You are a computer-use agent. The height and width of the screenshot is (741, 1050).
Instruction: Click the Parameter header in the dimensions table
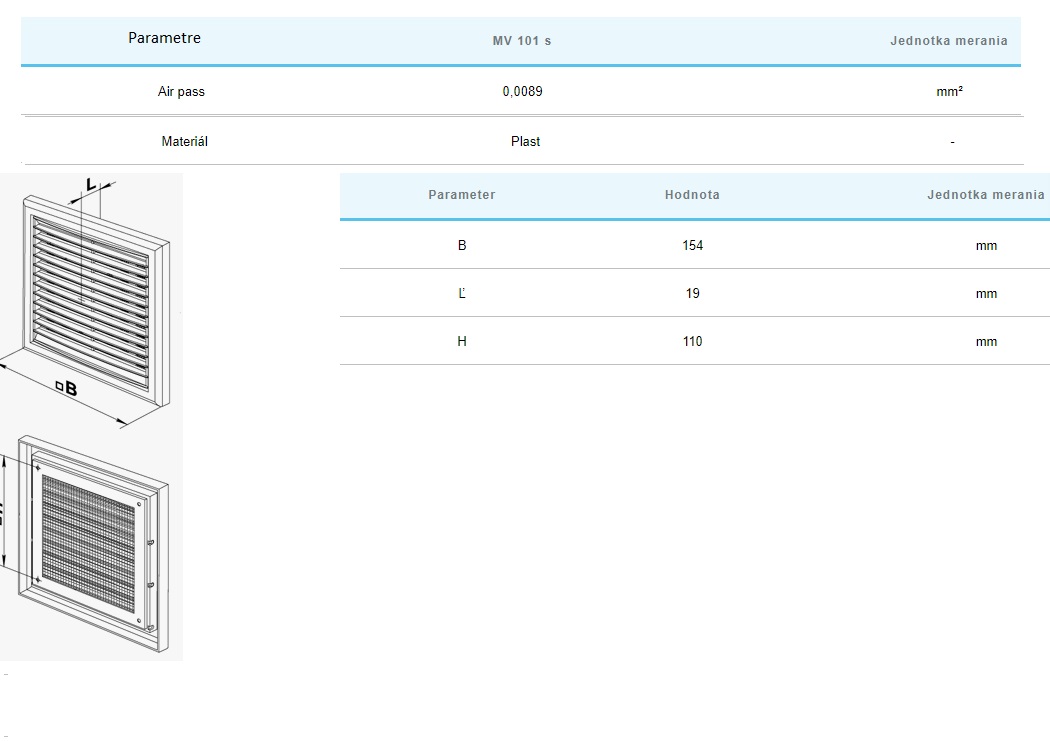click(x=461, y=195)
